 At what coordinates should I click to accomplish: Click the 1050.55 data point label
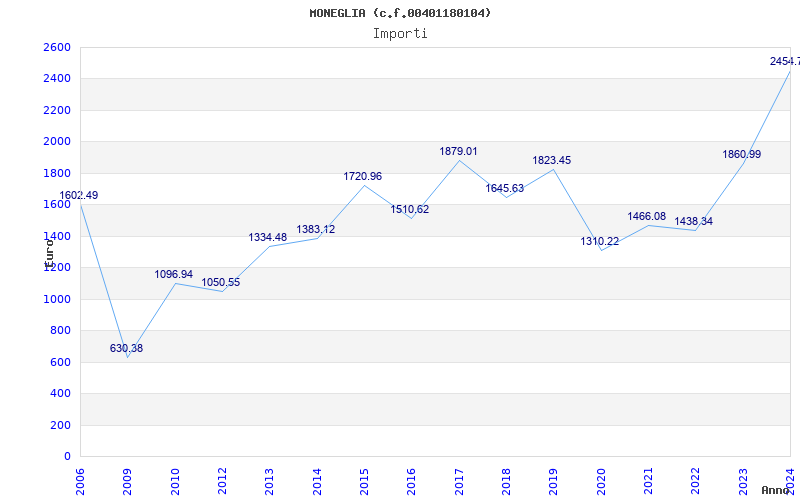220,283
